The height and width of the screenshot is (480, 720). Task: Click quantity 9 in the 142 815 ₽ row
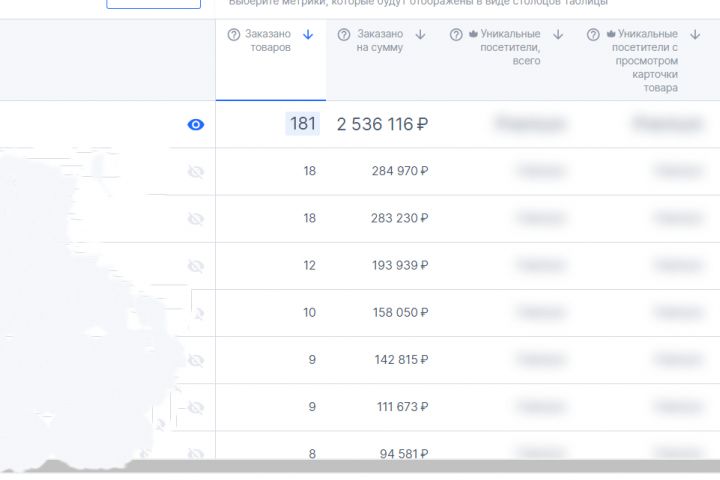[x=312, y=360]
